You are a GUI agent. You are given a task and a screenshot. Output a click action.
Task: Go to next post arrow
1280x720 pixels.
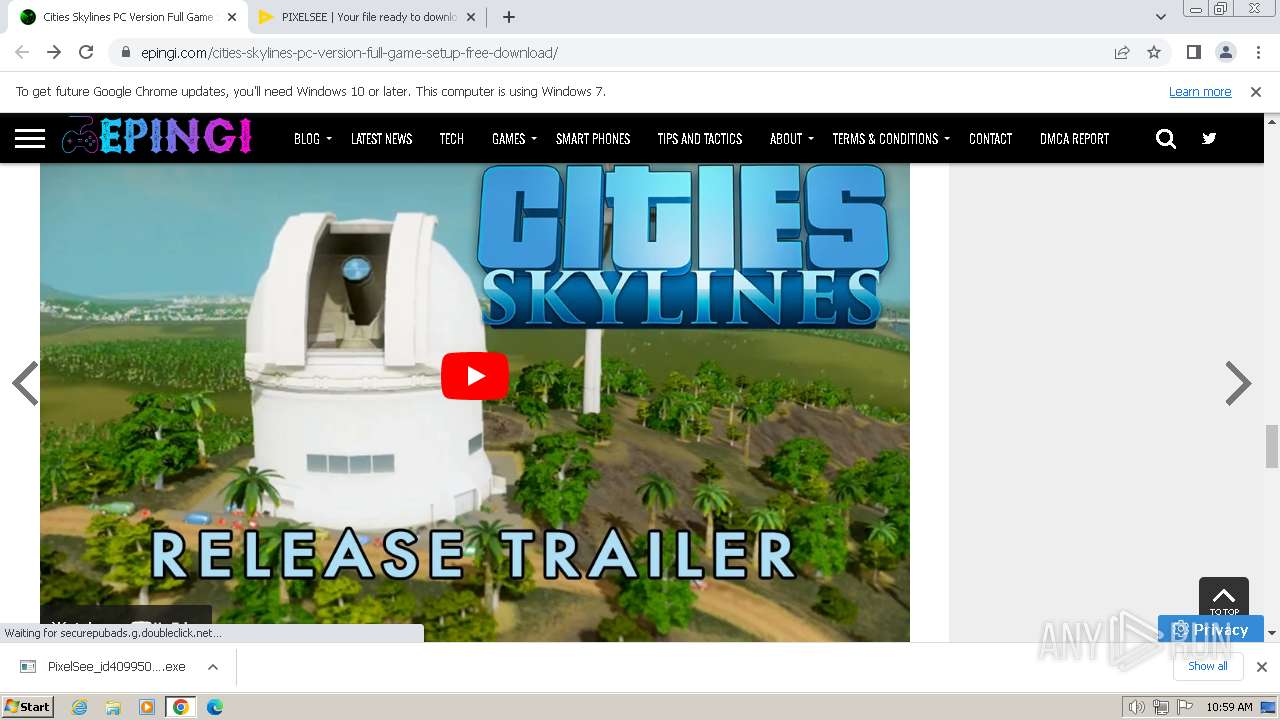1238,383
